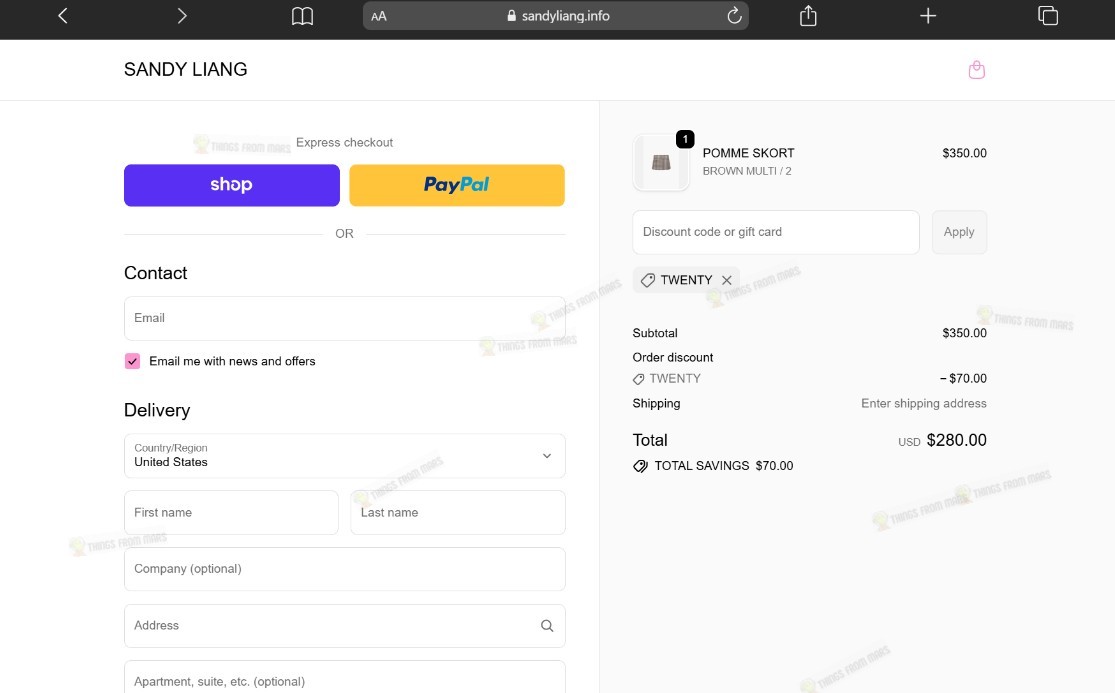The height and width of the screenshot is (693, 1115).
Task: Open the share sheet icon
Action: (x=808, y=16)
